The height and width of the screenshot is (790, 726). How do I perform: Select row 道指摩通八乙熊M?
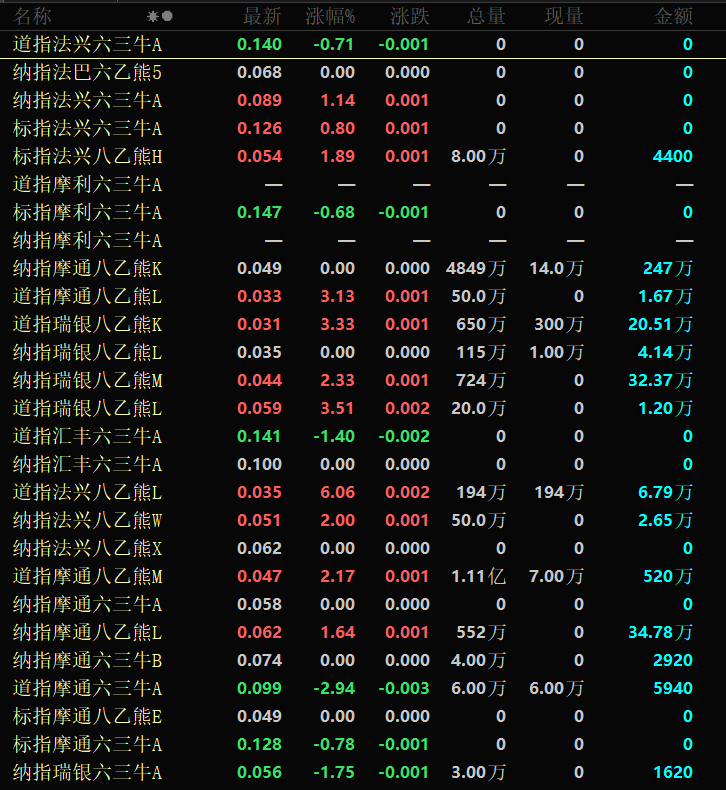[x=363, y=576]
